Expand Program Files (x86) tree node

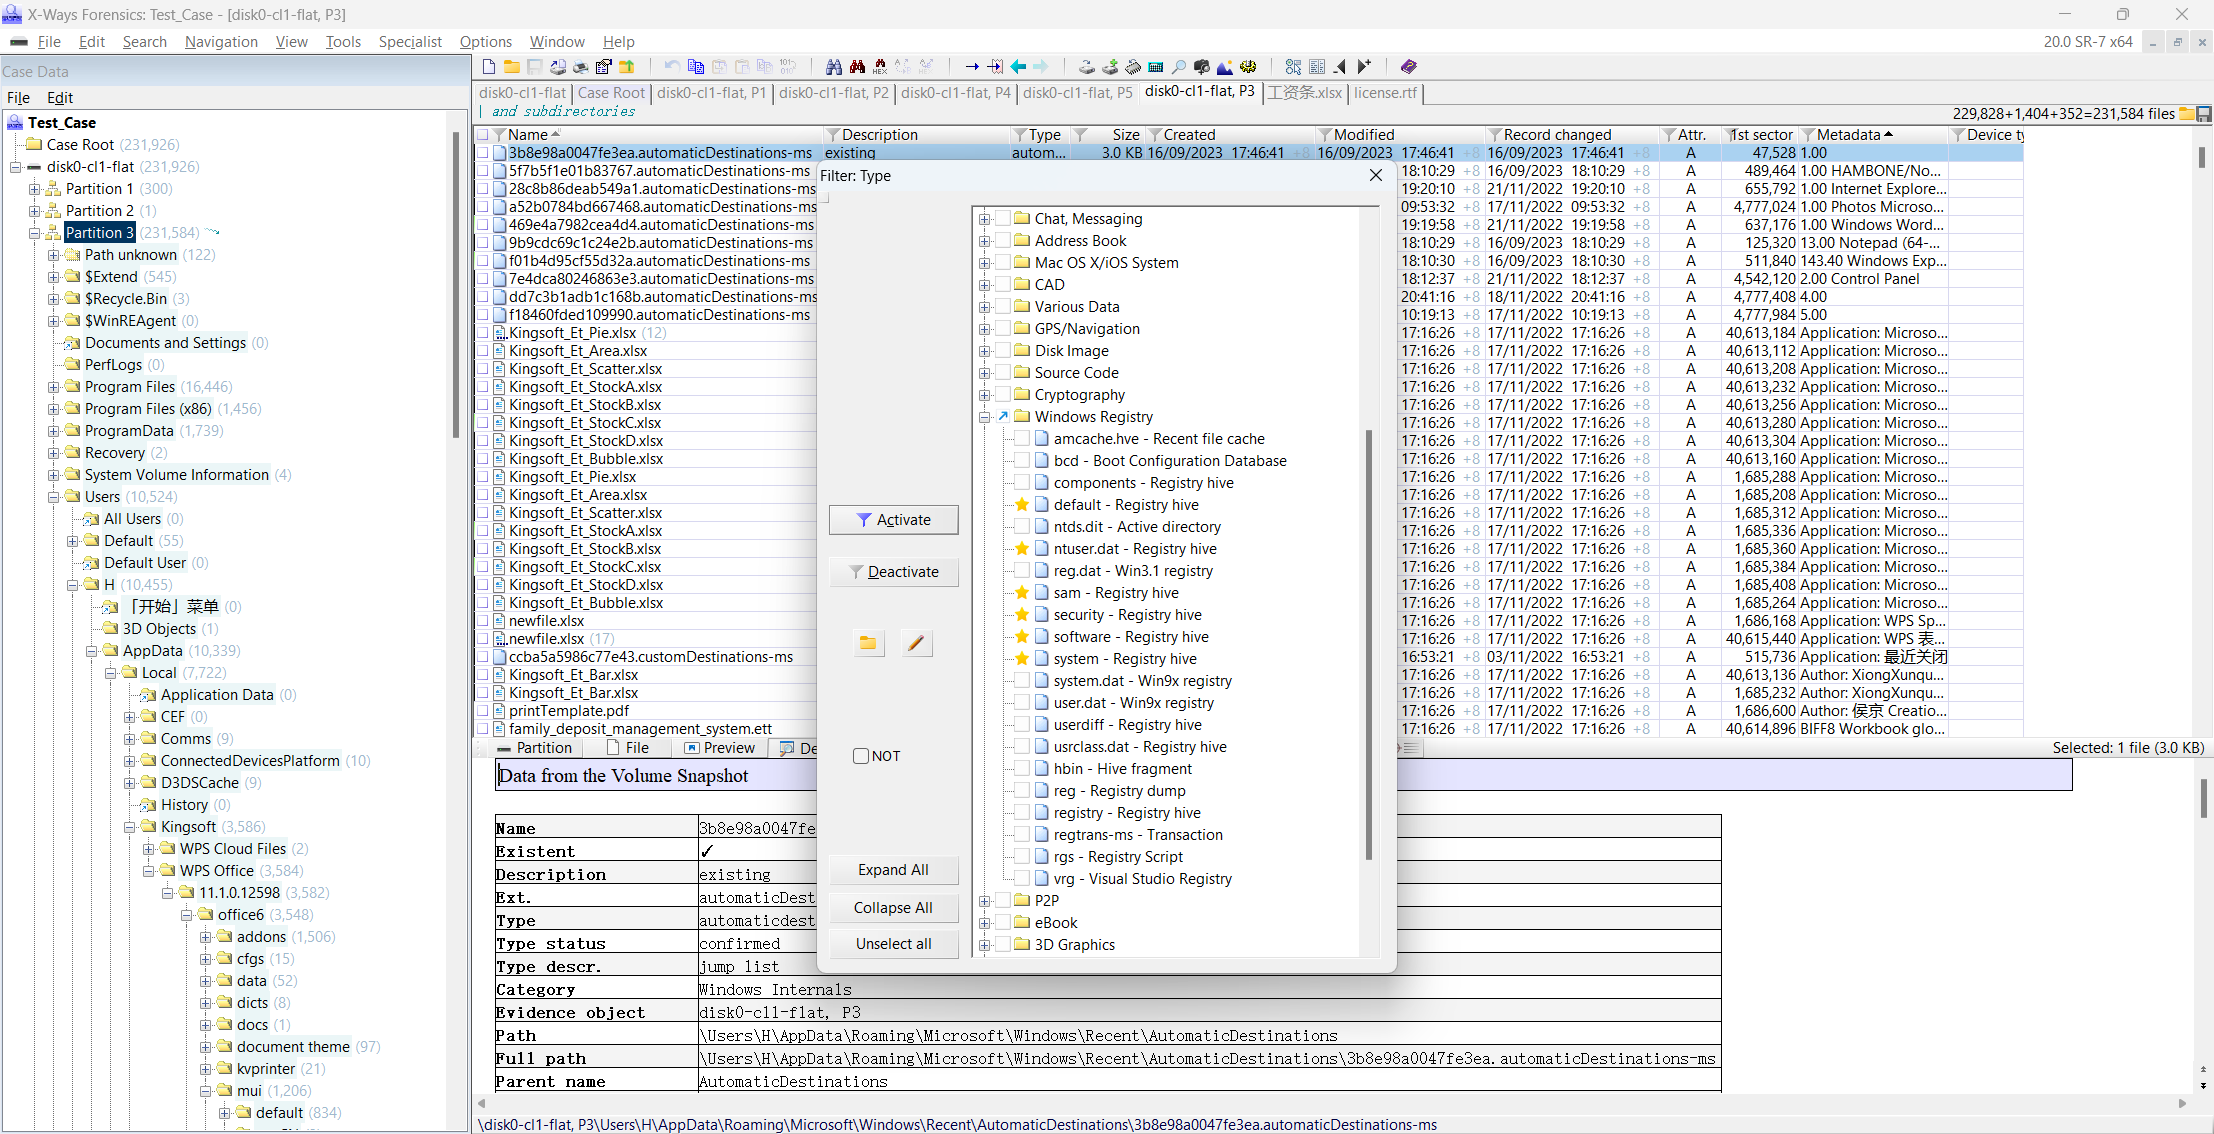[x=54, y=409]
